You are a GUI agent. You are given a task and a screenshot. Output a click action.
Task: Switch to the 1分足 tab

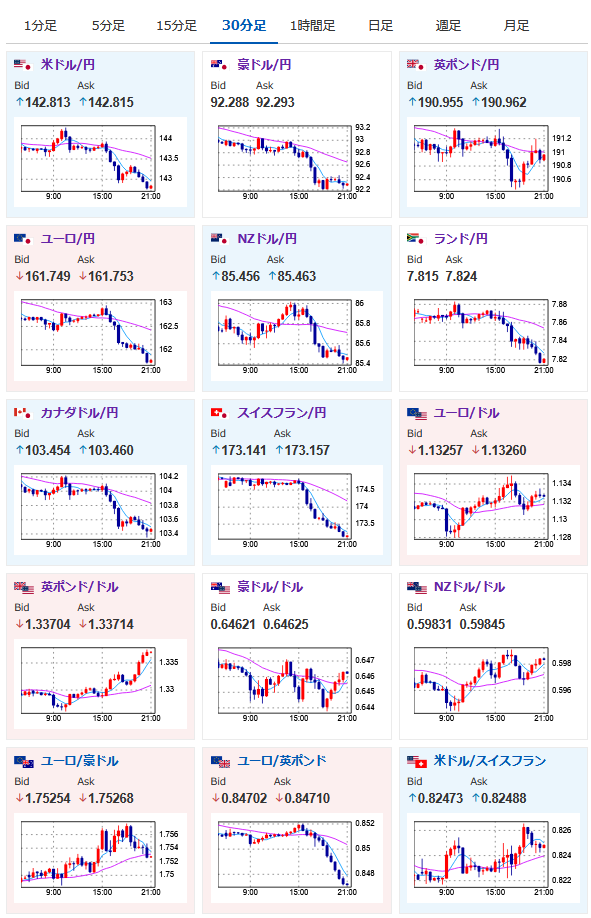[40, 26]
